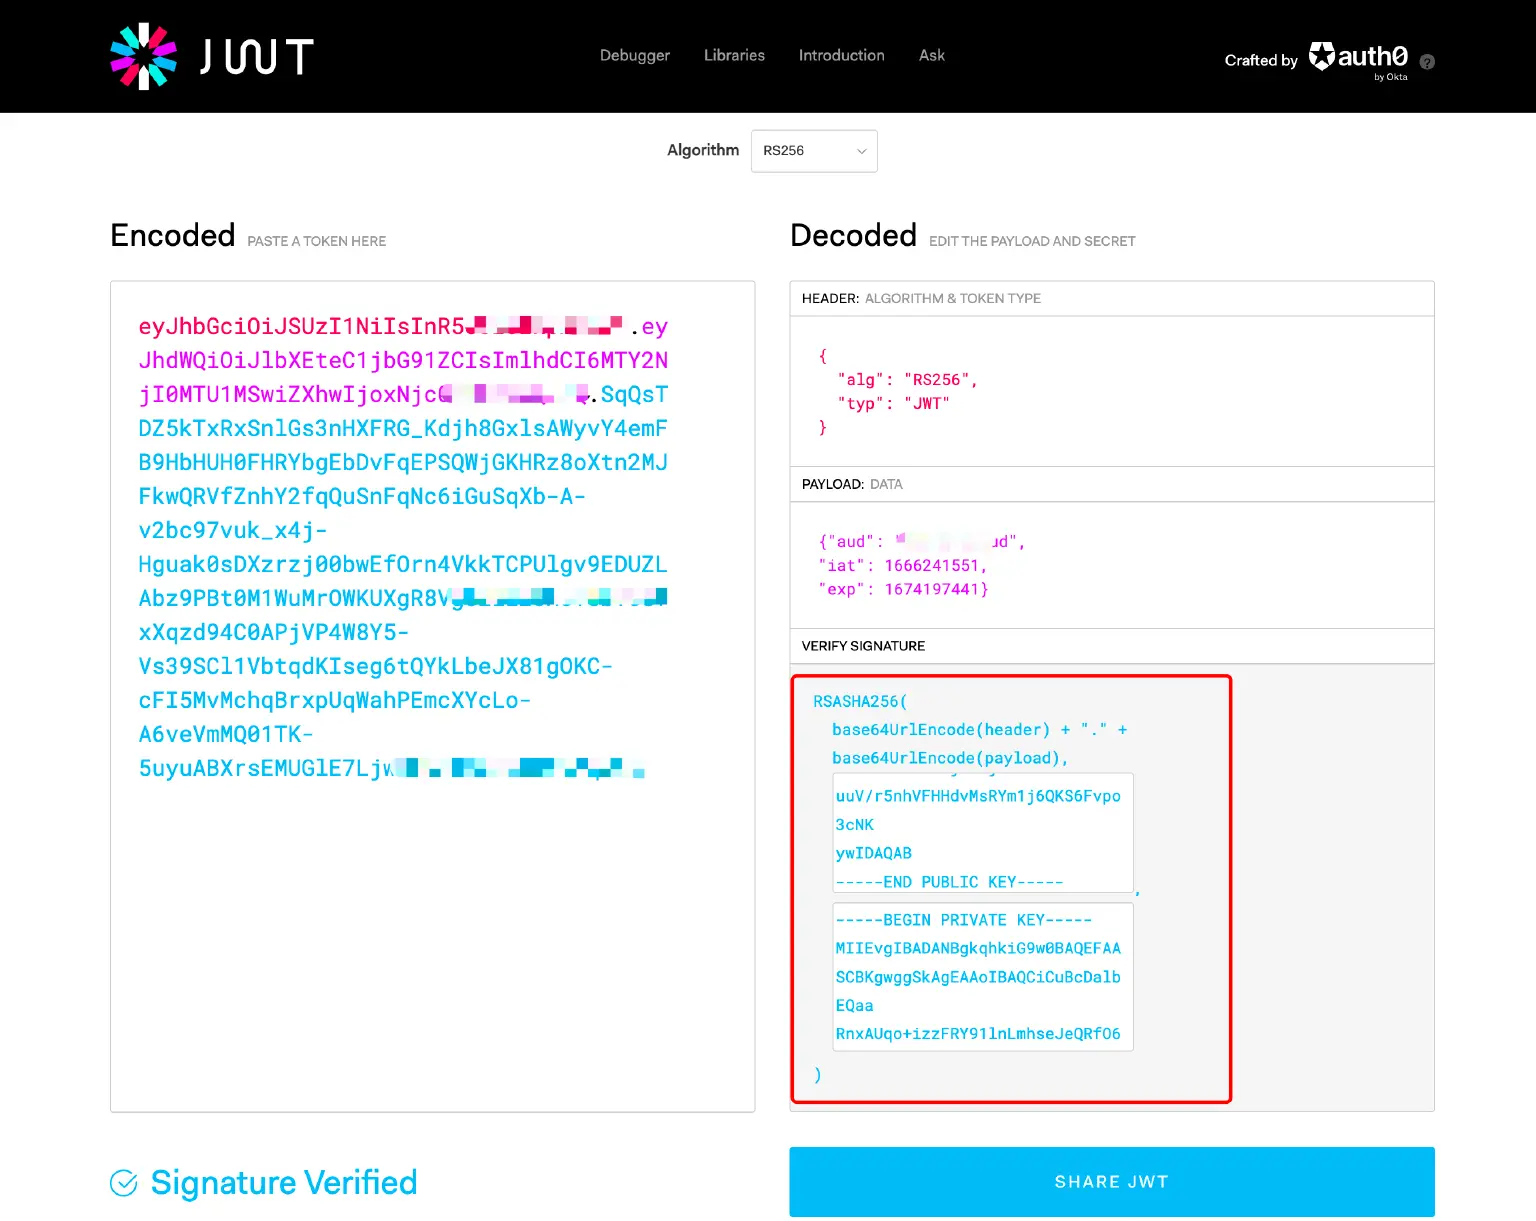Click the chevron inside the RS256 selector

pos(861,151)
